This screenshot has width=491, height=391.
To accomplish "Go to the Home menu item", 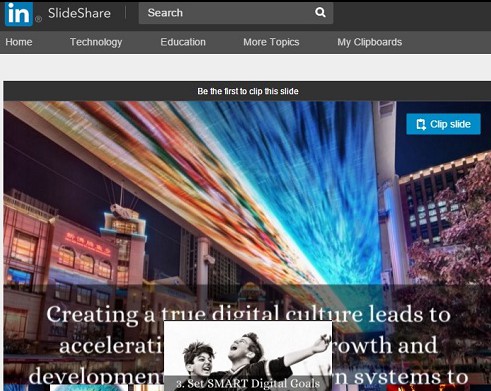I will coord(19,42).
